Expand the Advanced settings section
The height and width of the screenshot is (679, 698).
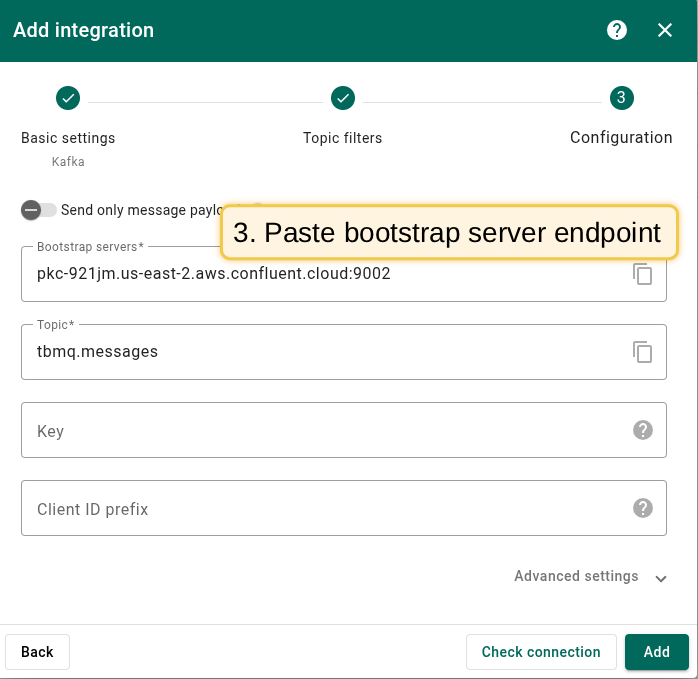tap(576, 576)
